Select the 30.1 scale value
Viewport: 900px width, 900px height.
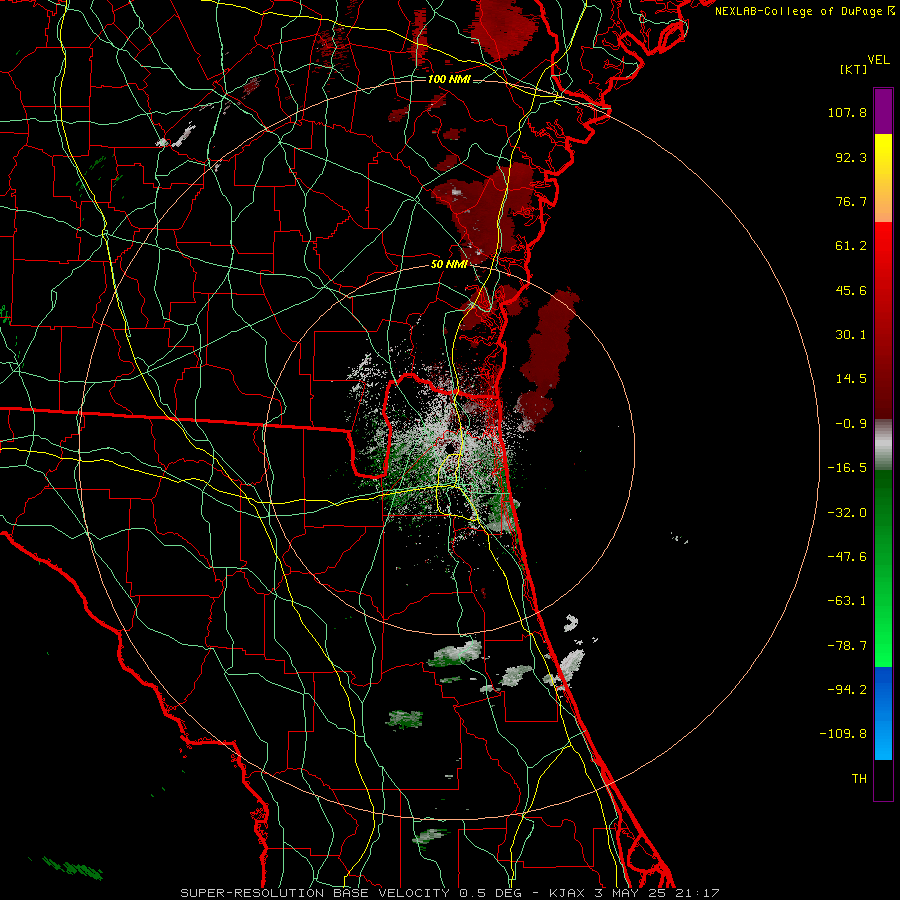[851, 335]
